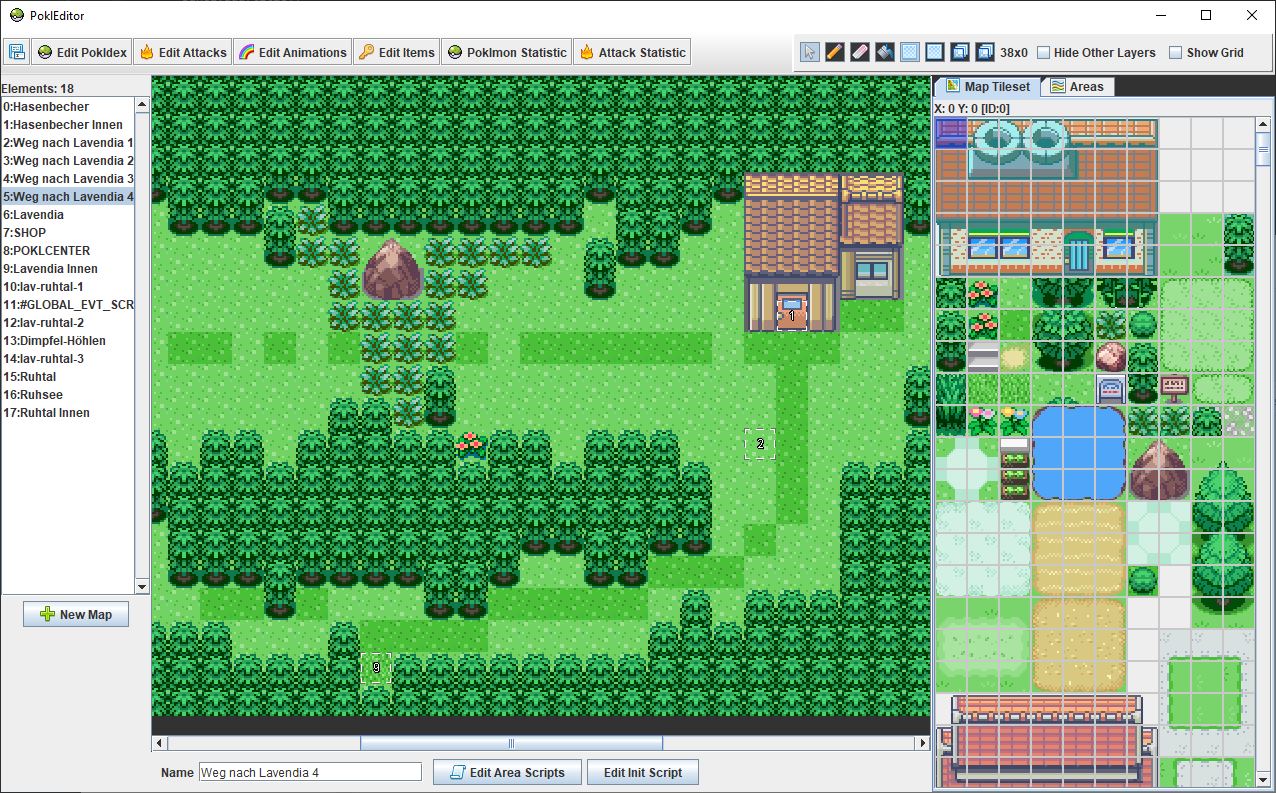Select the dark-framed checkered layer icon
The image size is (1276, 793).
click(935, 52)
